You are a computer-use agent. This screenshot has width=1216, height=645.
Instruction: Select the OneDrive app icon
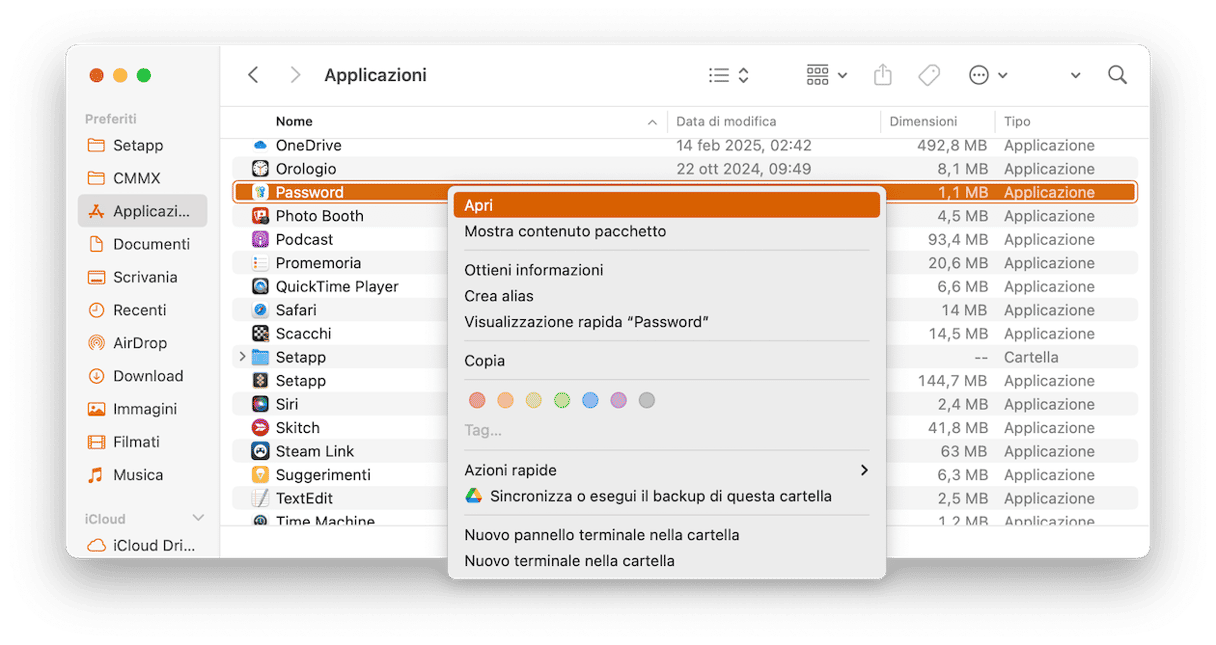[x=260, y=145]
